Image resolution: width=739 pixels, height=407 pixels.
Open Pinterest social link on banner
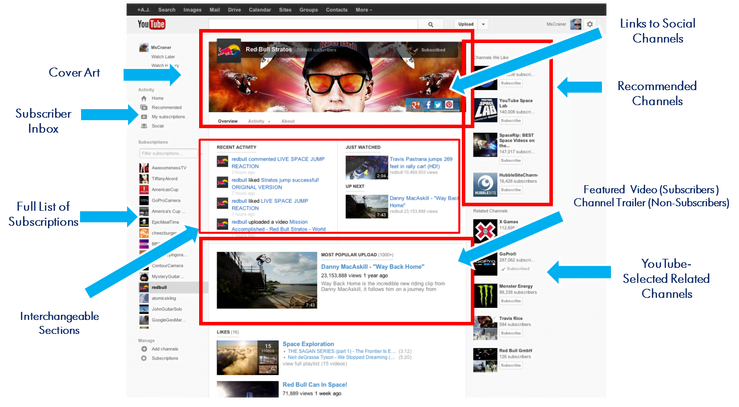pyautogui.click(x=449, y=105)
